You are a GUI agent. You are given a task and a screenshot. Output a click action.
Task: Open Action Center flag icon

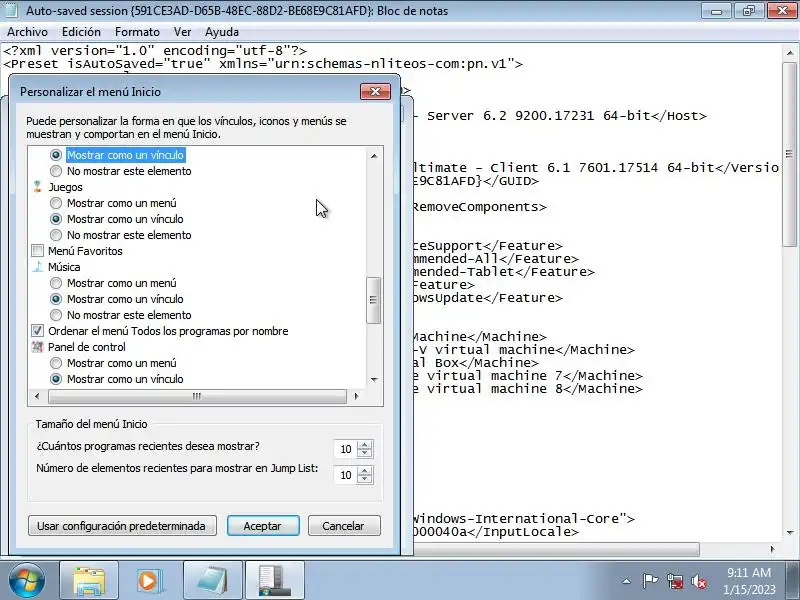pyautogui.click(x=650, y=581)
